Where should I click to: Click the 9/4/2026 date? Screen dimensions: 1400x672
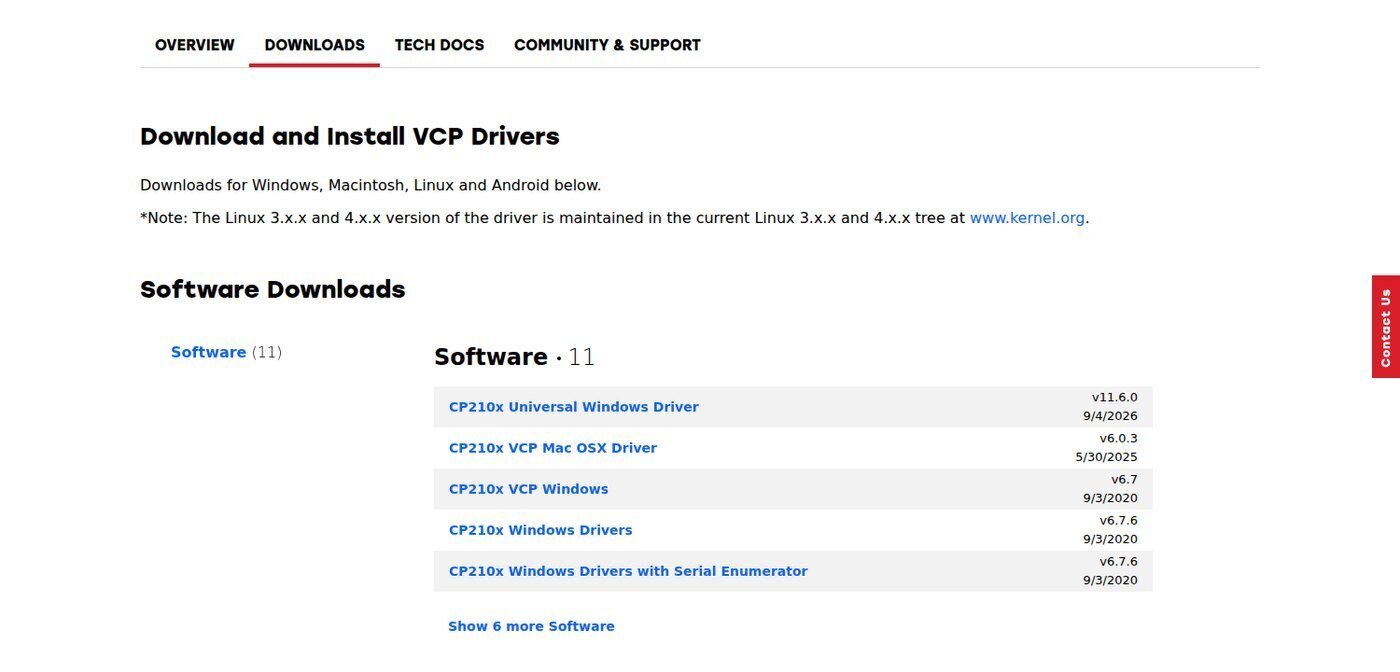coord(1110,416)
